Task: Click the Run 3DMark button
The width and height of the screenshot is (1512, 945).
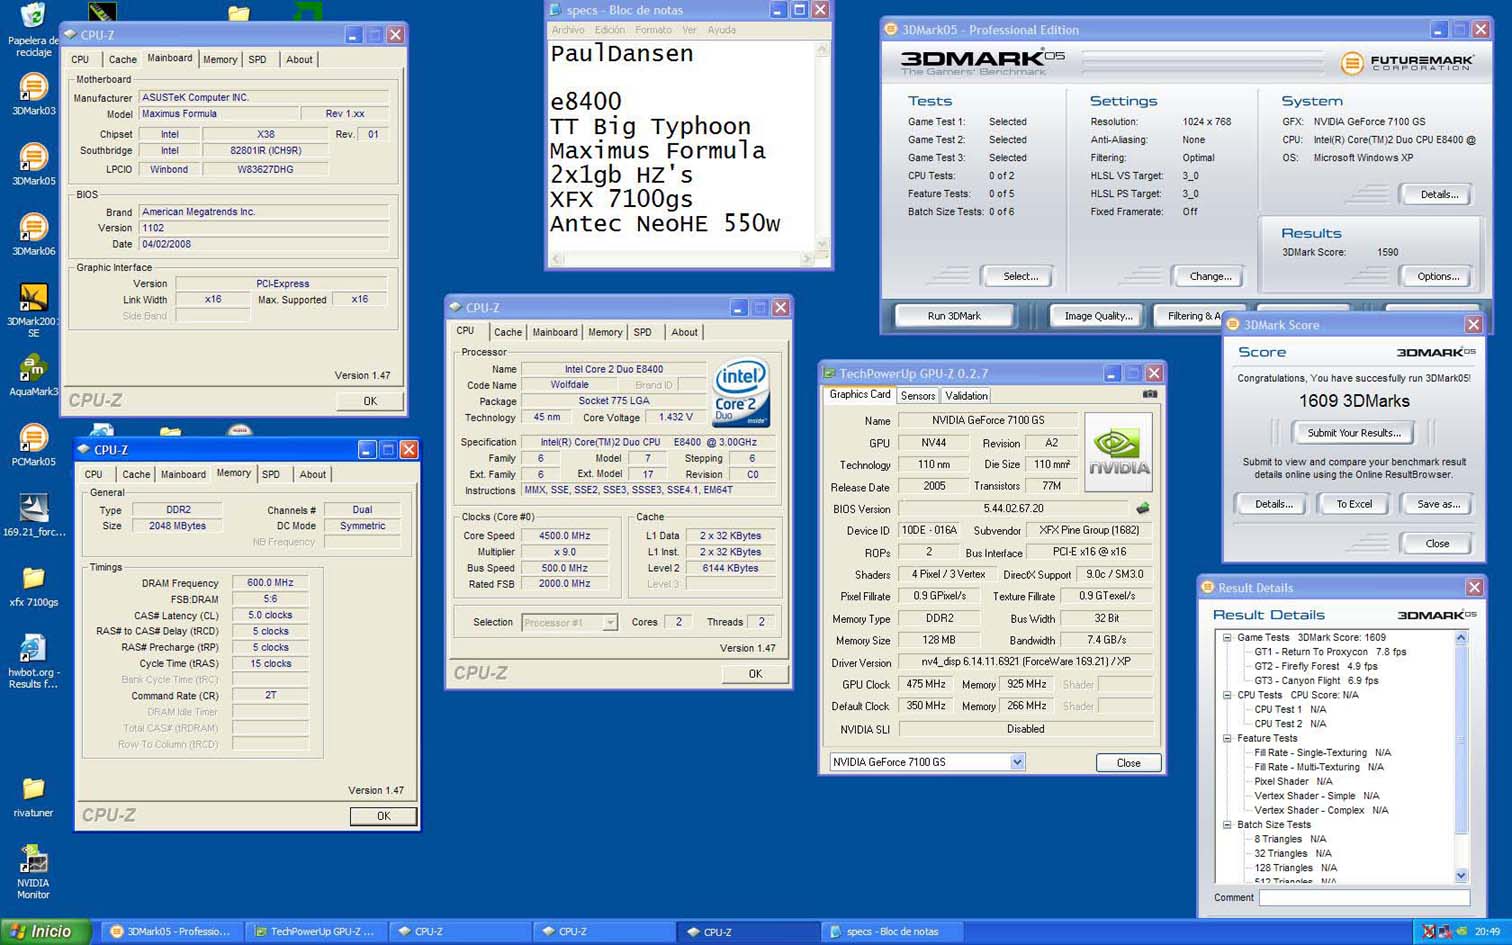Action: 954,316
